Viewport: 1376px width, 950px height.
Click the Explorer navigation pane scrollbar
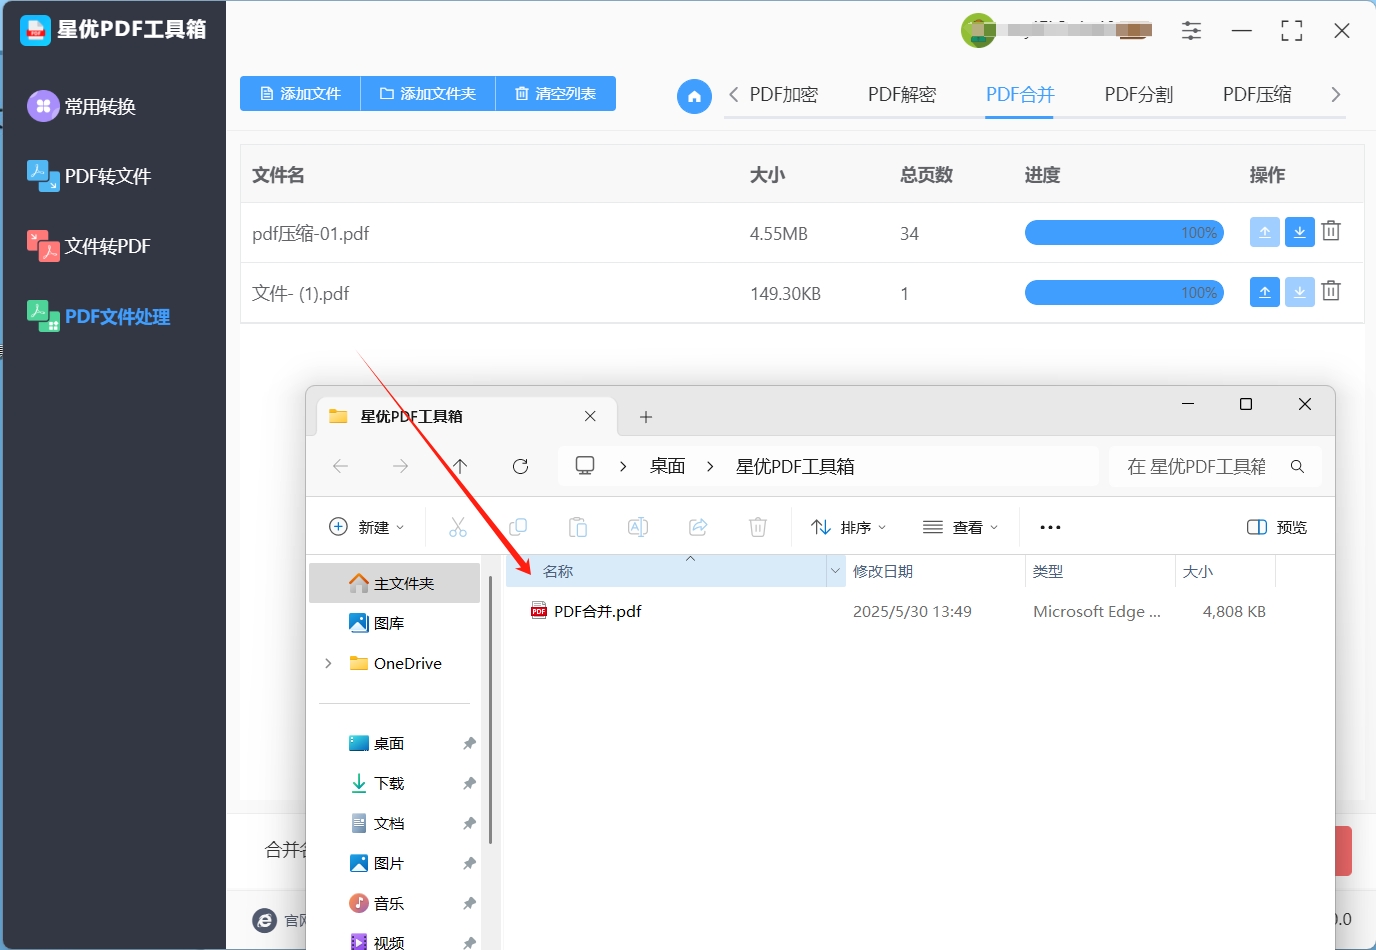click(490, 710)
